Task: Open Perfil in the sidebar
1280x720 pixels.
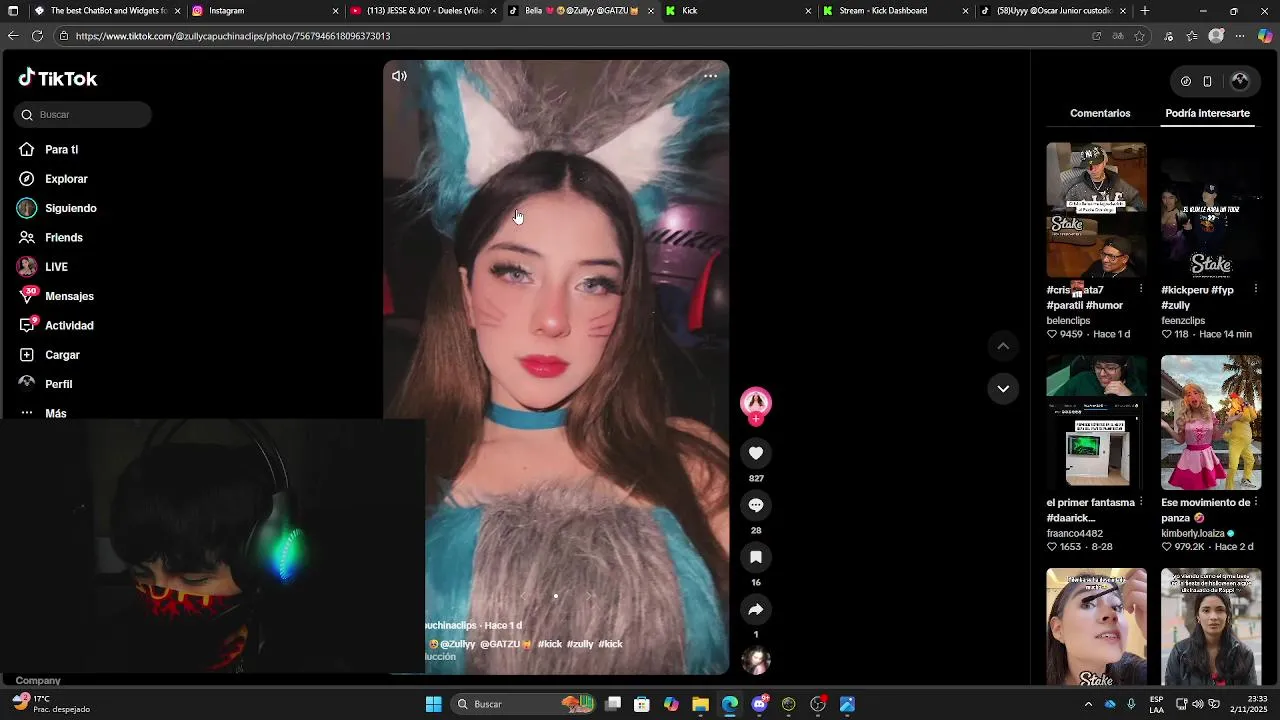Action: [58, 384]
